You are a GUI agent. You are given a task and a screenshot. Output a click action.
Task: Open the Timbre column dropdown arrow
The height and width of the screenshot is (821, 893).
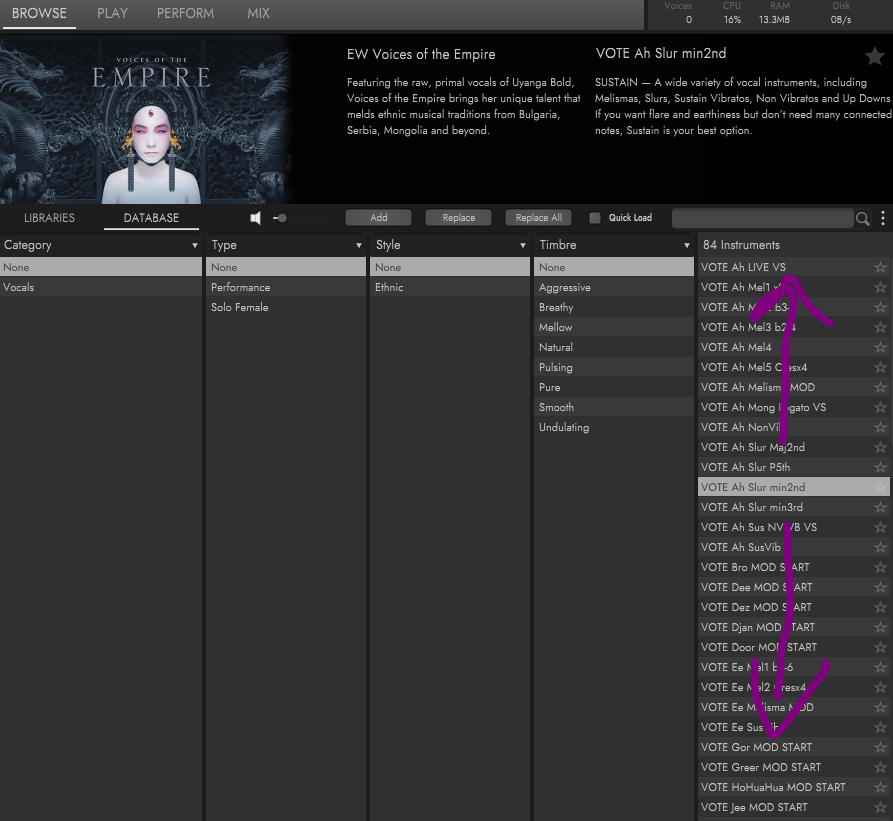(x=687, y=245)
